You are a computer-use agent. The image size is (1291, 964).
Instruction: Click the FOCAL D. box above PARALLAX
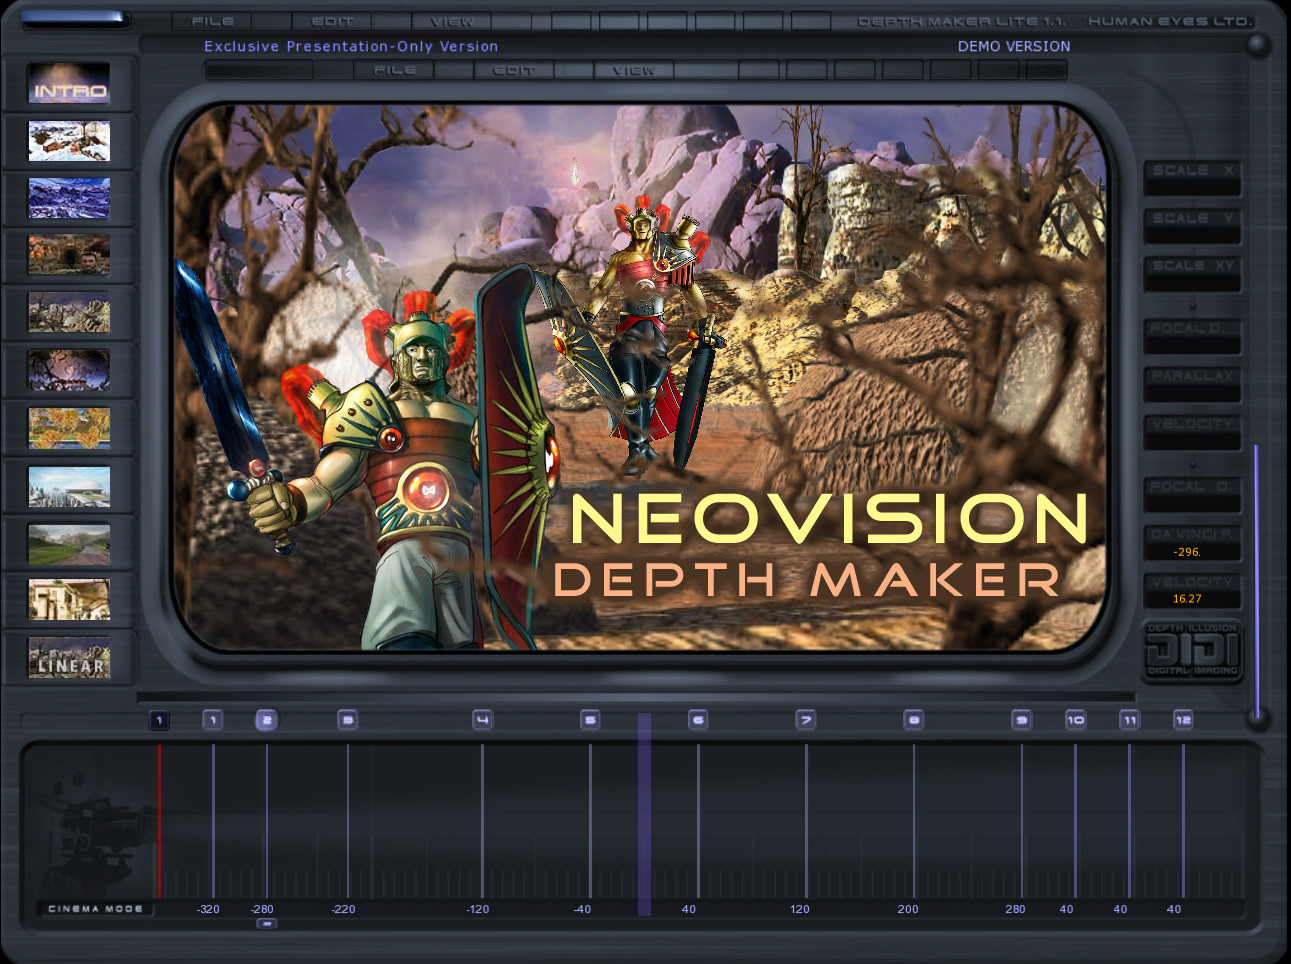click(x=1192, y=337)
